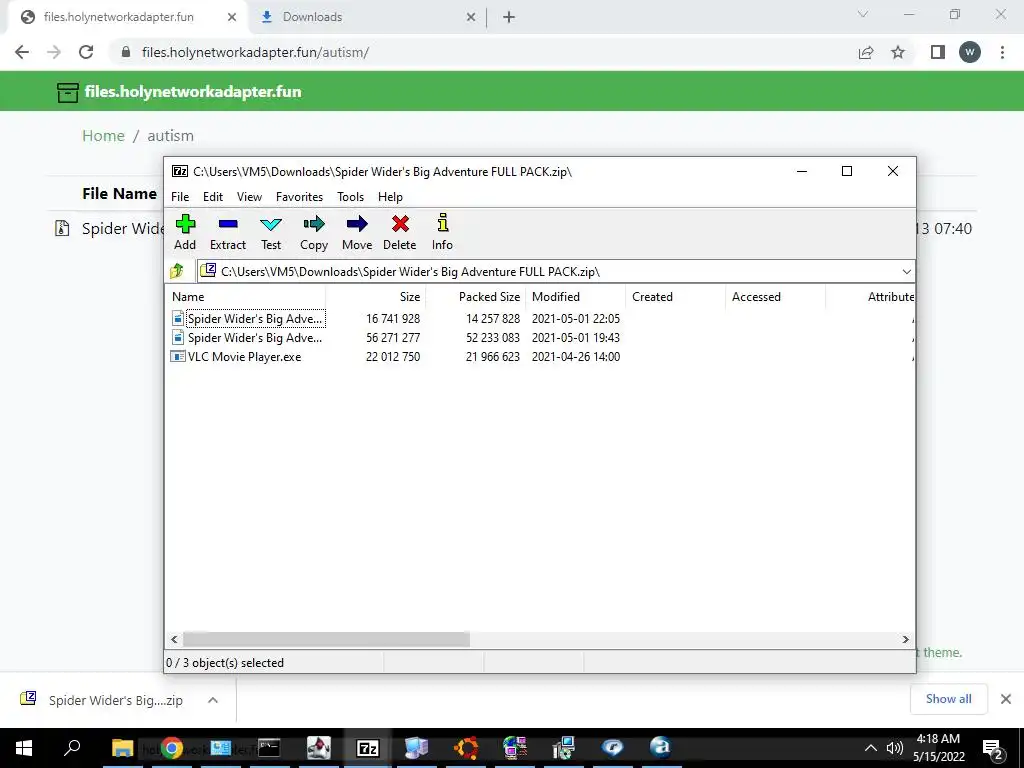This screenshot has height=768, width=1024.
Task: Reload the current page
Action: [x=86, y=52]
